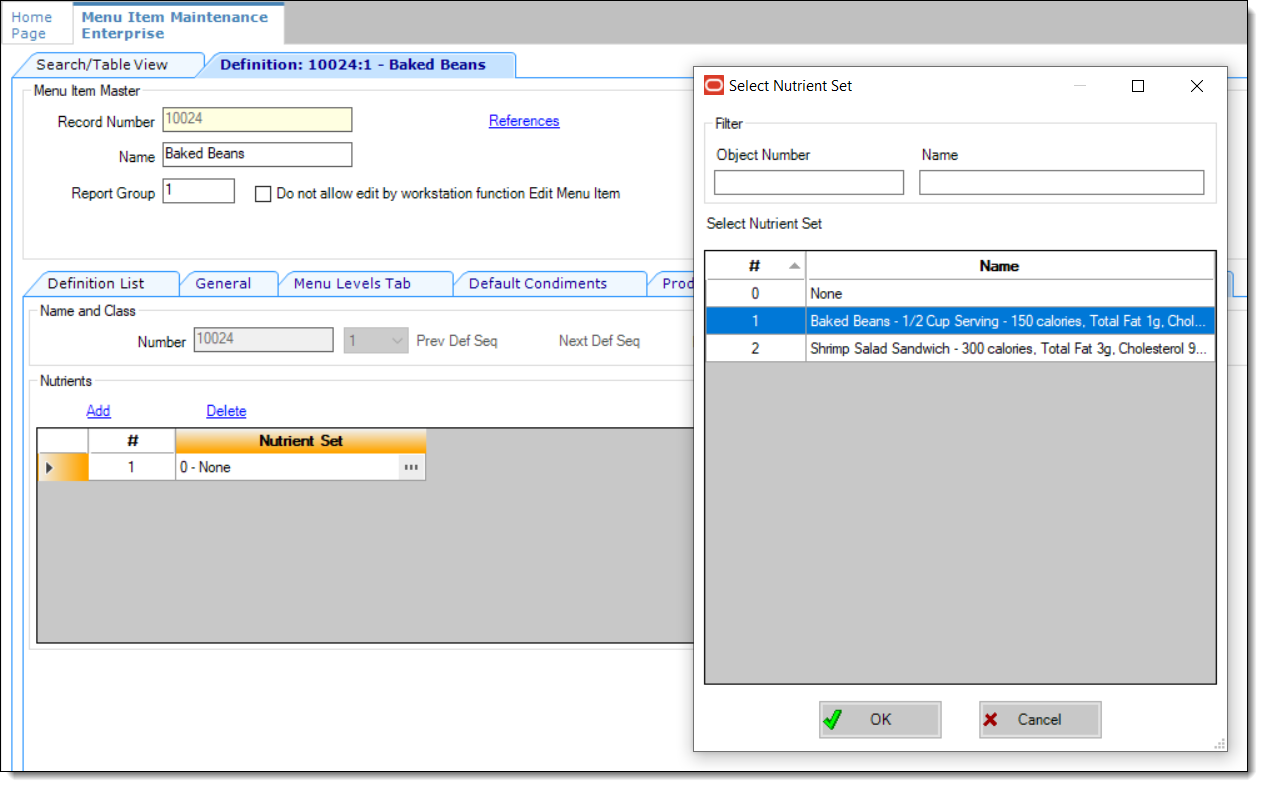Viewport: 1263px width, 787px height.
Task: Click the dialog resize grip at bottom corner
Action: (1219, 744)
